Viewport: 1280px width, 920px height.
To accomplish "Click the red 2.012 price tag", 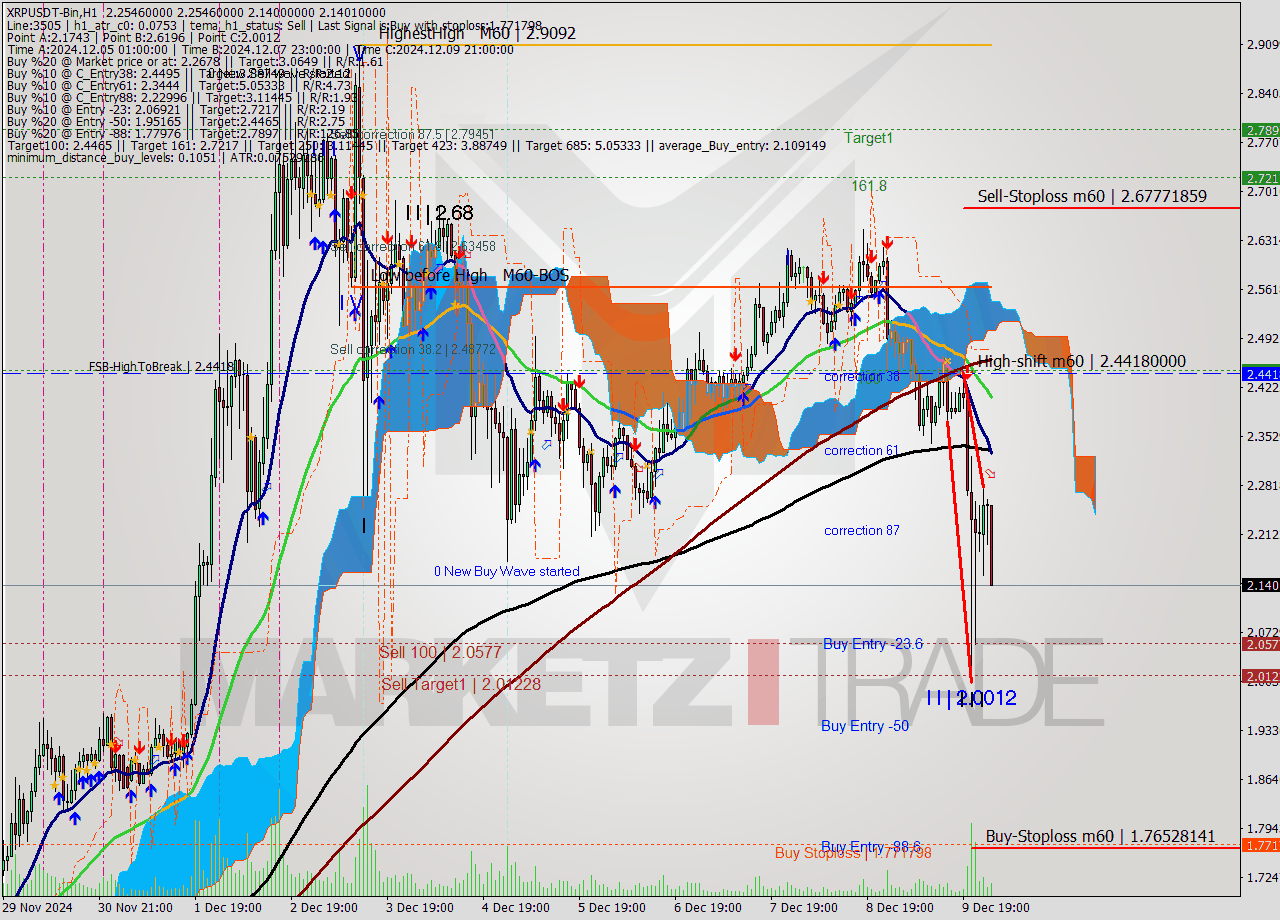I will pyautogui.click(x=1260, y=676).
